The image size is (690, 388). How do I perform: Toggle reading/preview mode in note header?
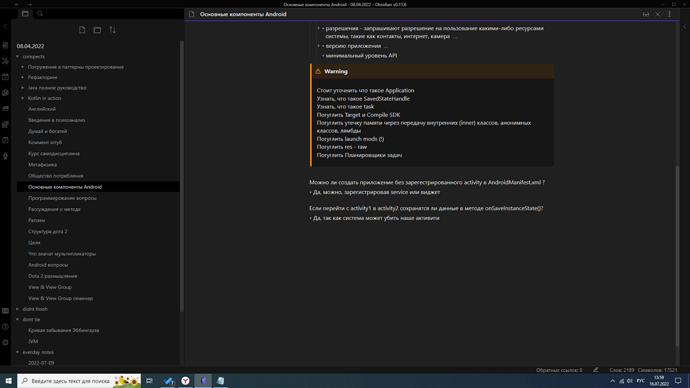[x=646, y=15]
